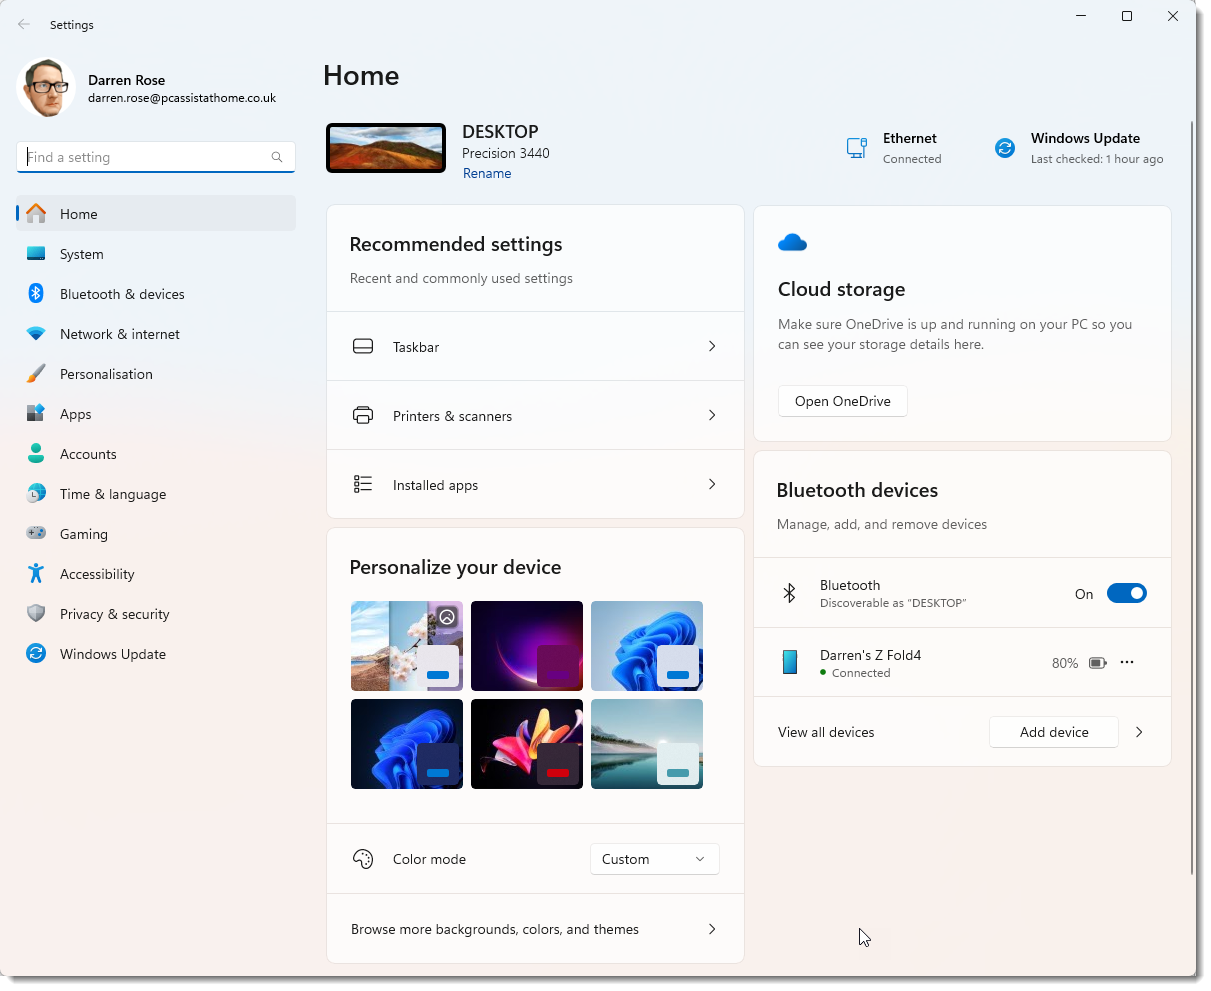1211x991 pixels.
Task: Toggle Bluetooth off
Action: point(1127,593)
